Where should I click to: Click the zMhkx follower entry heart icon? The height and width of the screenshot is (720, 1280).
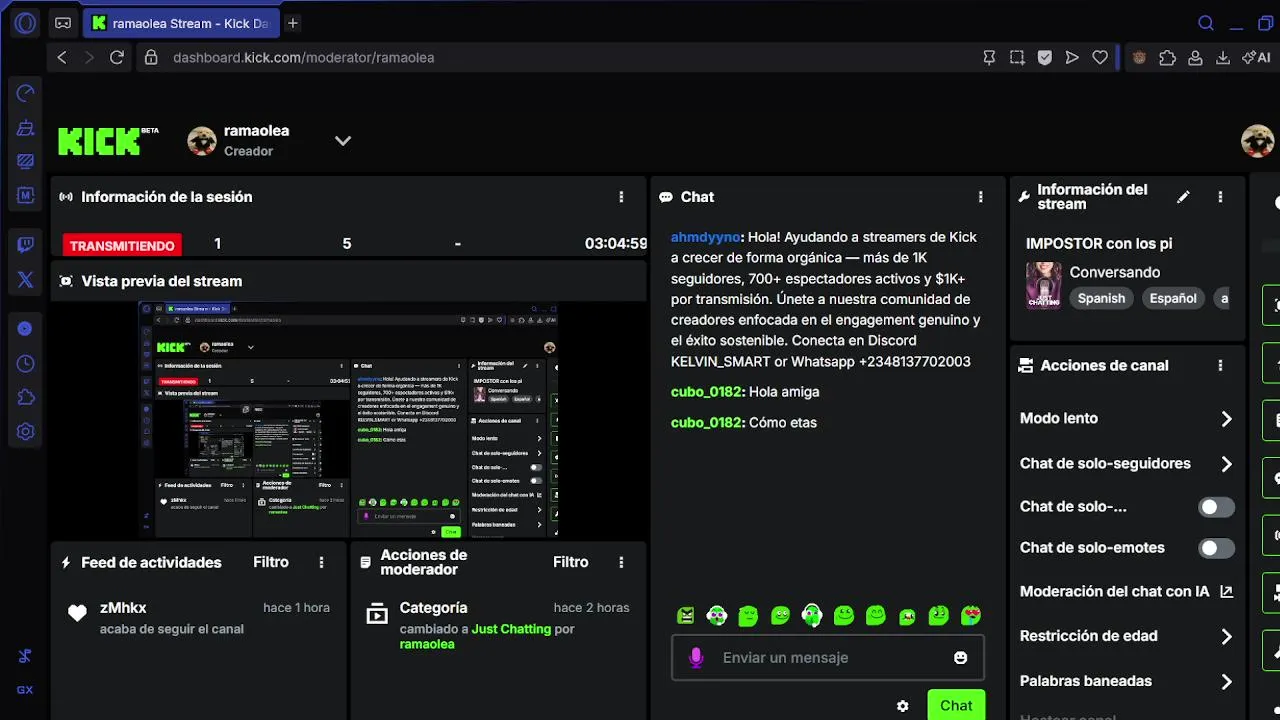(77, 614)
